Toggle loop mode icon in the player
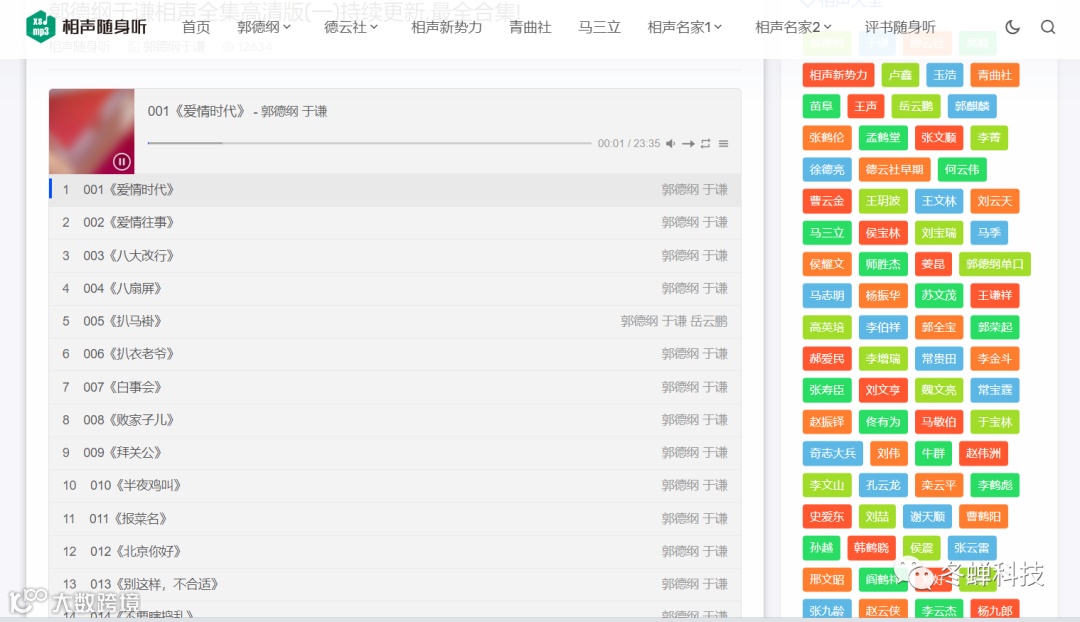Screen dimensions: 1080x622 [705, 143]
